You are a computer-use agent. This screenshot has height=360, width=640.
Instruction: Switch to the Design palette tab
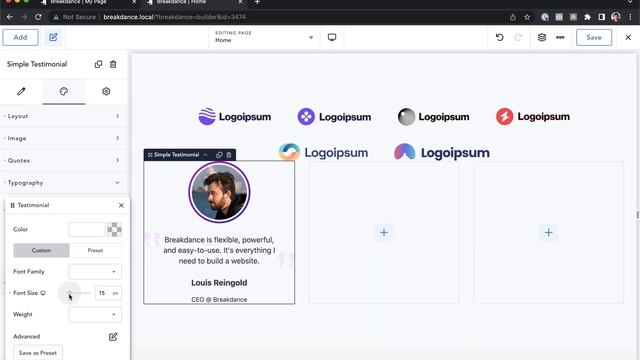64,91
